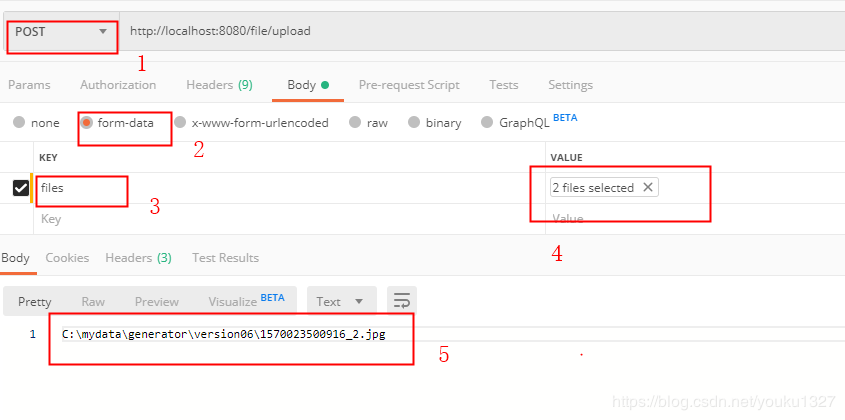
Task: Switch response view to Pretty
Action: click(x=35, y=301)
